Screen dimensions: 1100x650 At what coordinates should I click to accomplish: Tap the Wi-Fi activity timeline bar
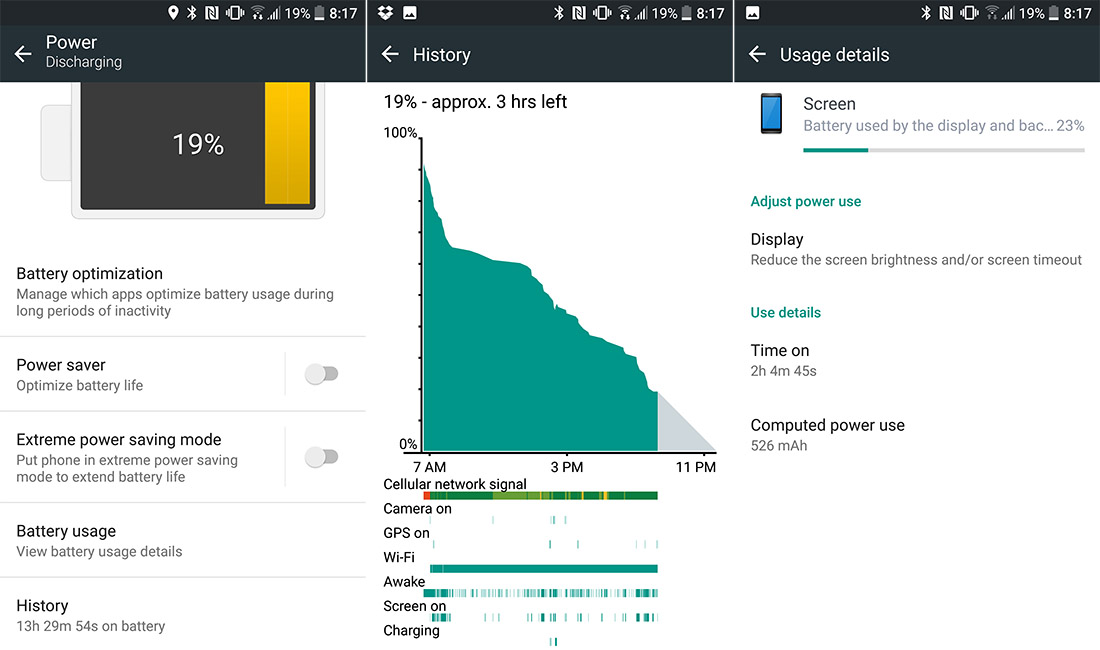544,569
